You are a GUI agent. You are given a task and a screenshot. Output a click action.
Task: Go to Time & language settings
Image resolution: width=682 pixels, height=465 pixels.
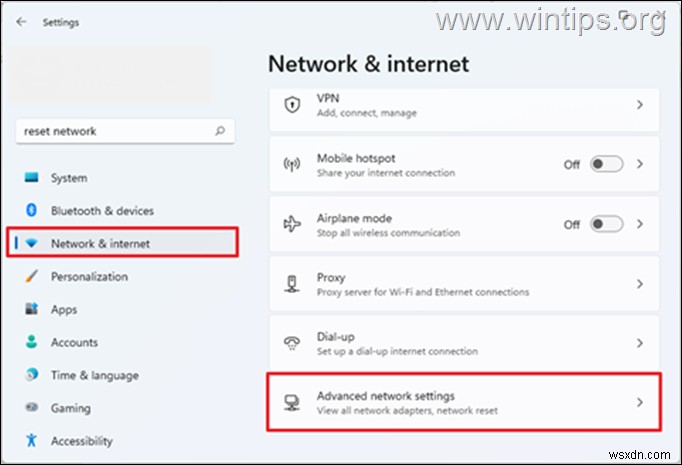click(94, 375)
